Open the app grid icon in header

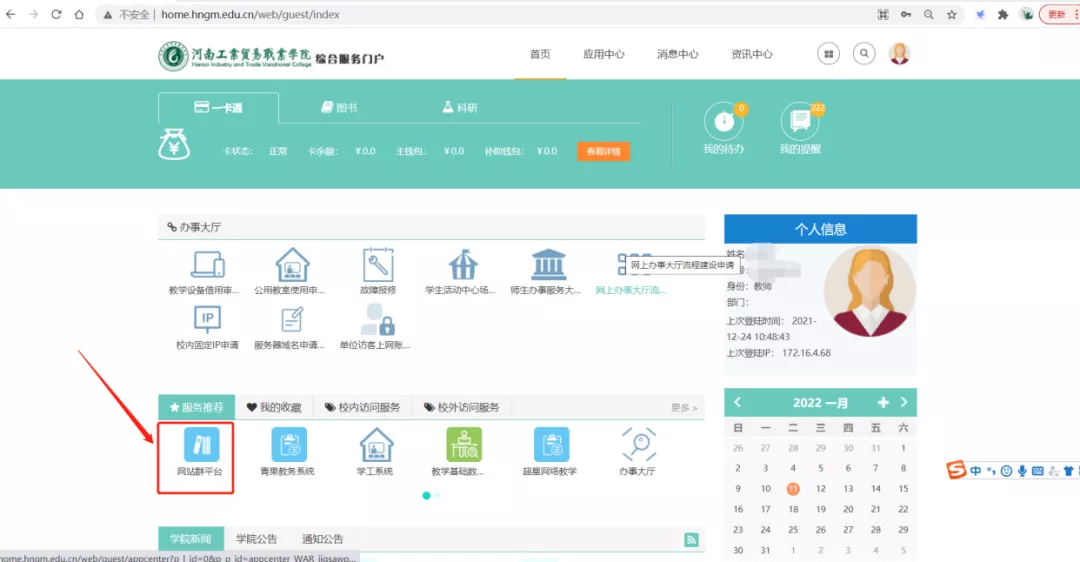pyautogui.click(x=828, y=54)
